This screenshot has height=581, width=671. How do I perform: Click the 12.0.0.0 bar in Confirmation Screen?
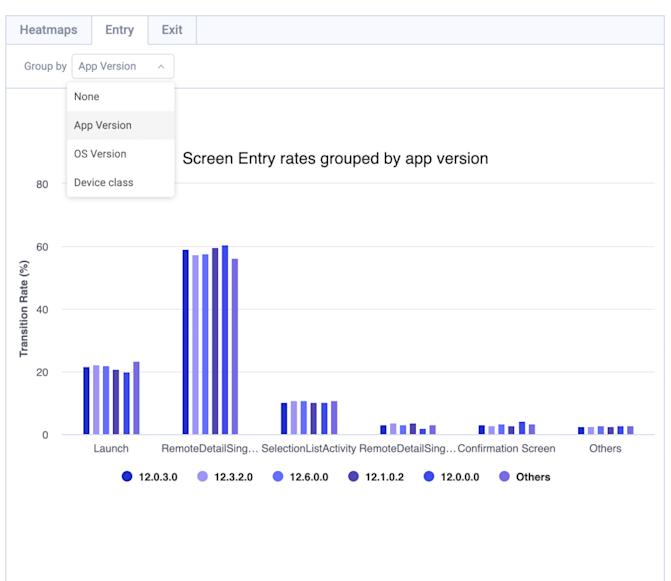(522, 428)
